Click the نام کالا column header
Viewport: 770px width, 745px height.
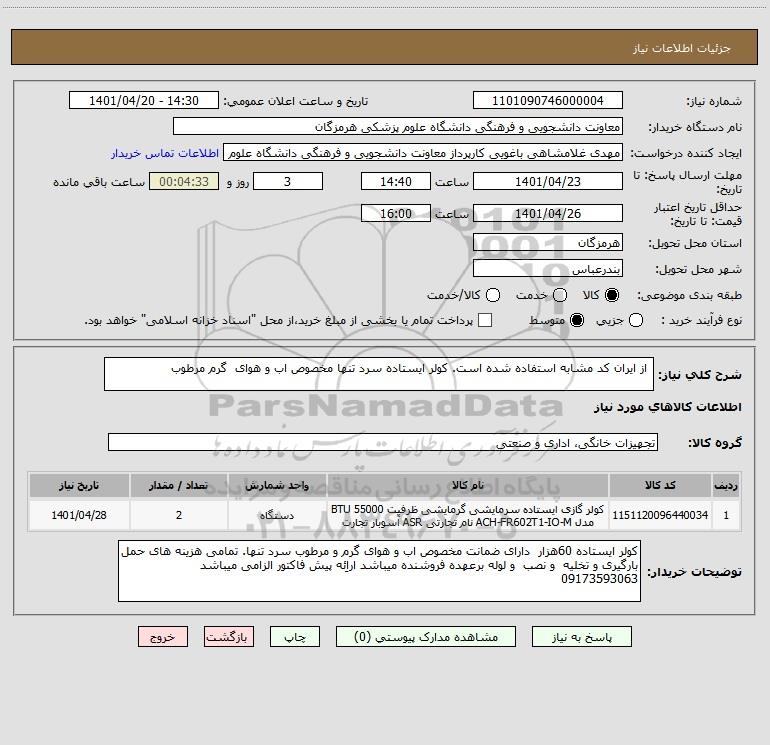(x=468, y=485)
